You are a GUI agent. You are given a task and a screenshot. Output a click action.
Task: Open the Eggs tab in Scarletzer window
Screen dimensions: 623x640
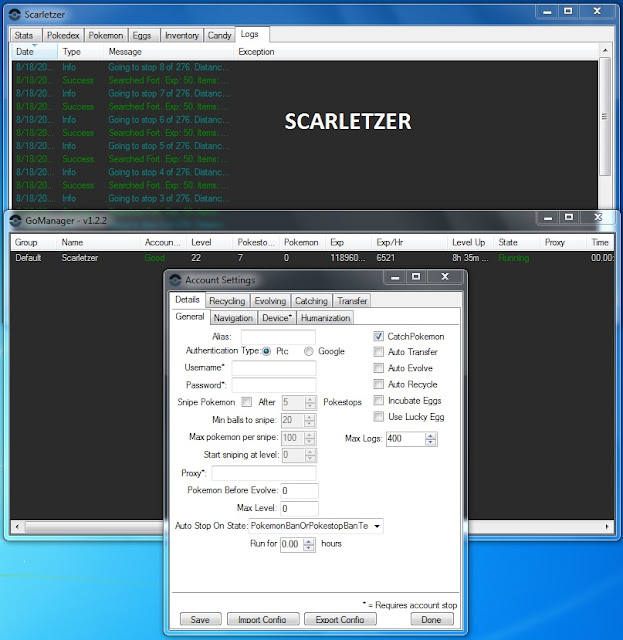pos(142,36)
